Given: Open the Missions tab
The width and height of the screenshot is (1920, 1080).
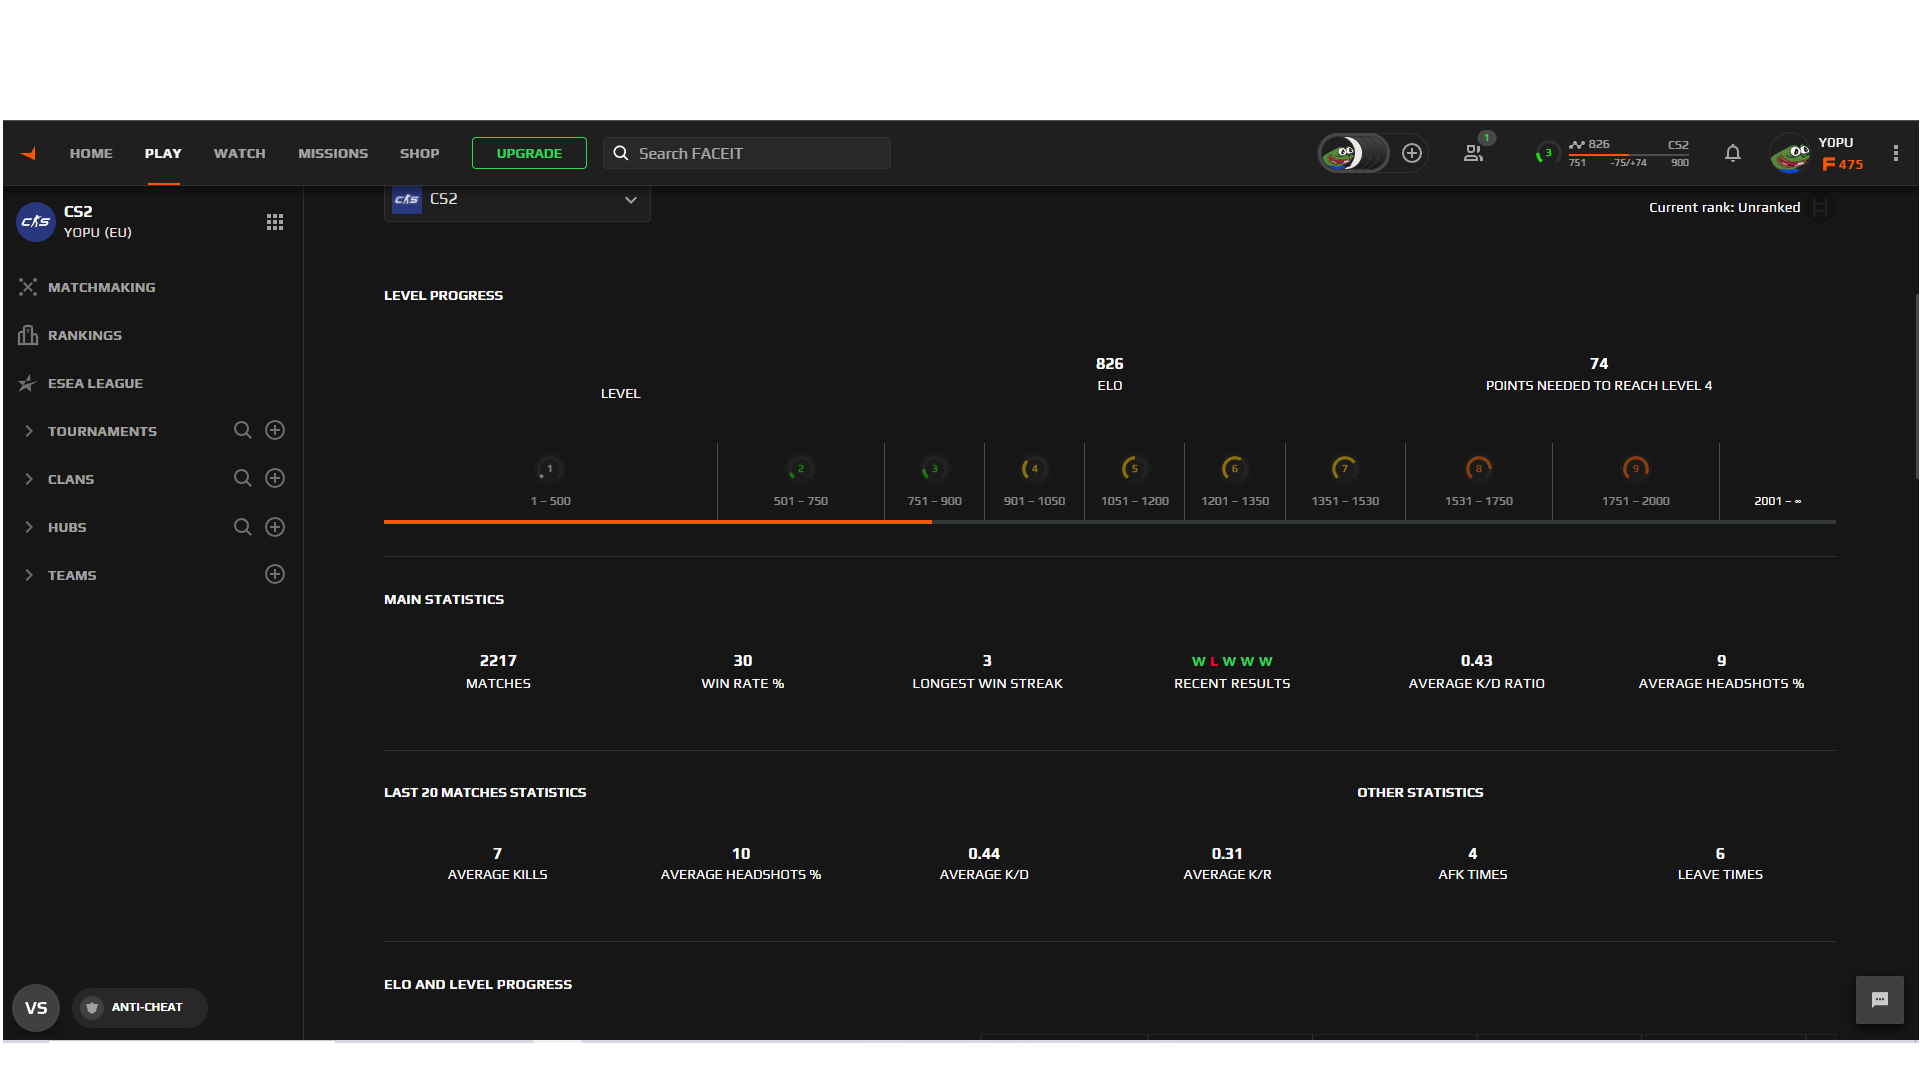Looking at the screenshot, I should (333, 153).
